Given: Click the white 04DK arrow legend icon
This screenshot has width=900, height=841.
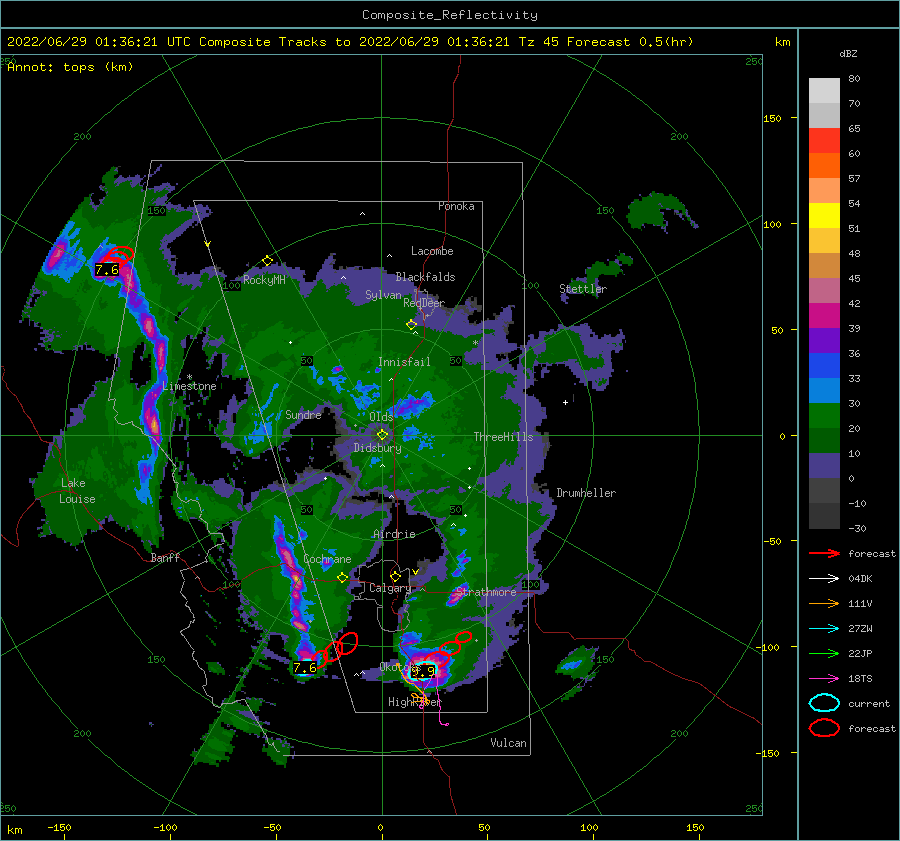Looking at the screenshot, I should 824,578.
